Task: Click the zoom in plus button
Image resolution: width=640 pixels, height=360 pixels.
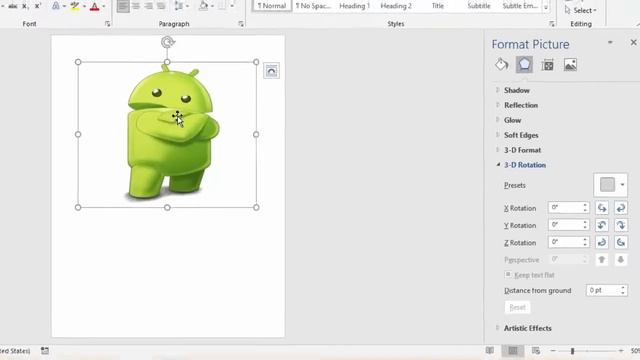Action: (x=621, y=351)
